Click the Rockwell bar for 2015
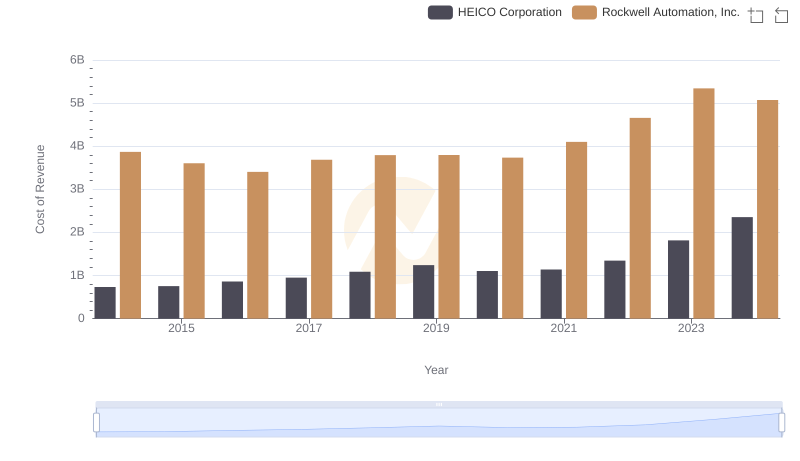 pos(194,241)
